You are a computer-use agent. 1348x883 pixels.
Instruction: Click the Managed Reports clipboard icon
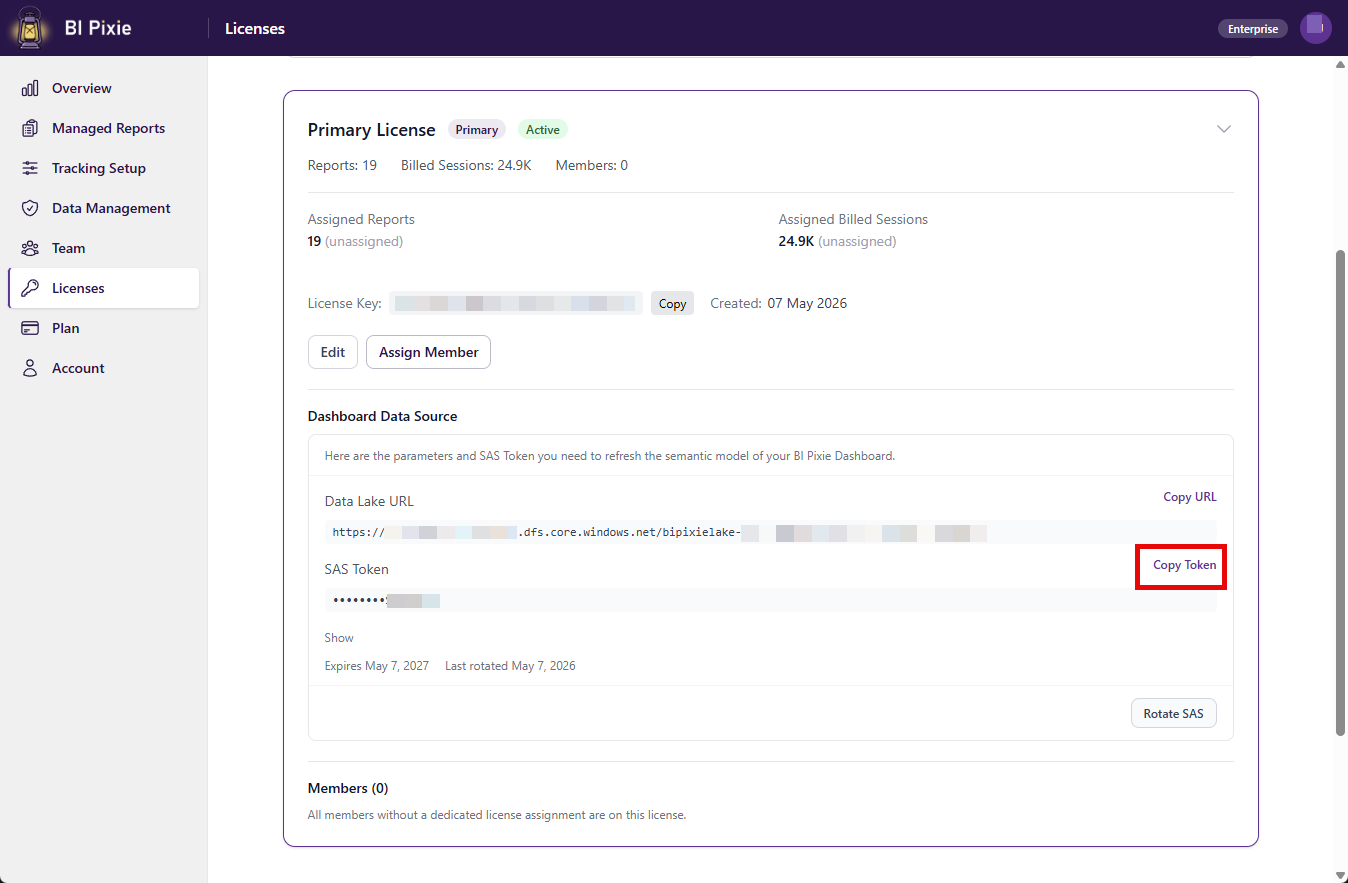[x=30, y=128]
